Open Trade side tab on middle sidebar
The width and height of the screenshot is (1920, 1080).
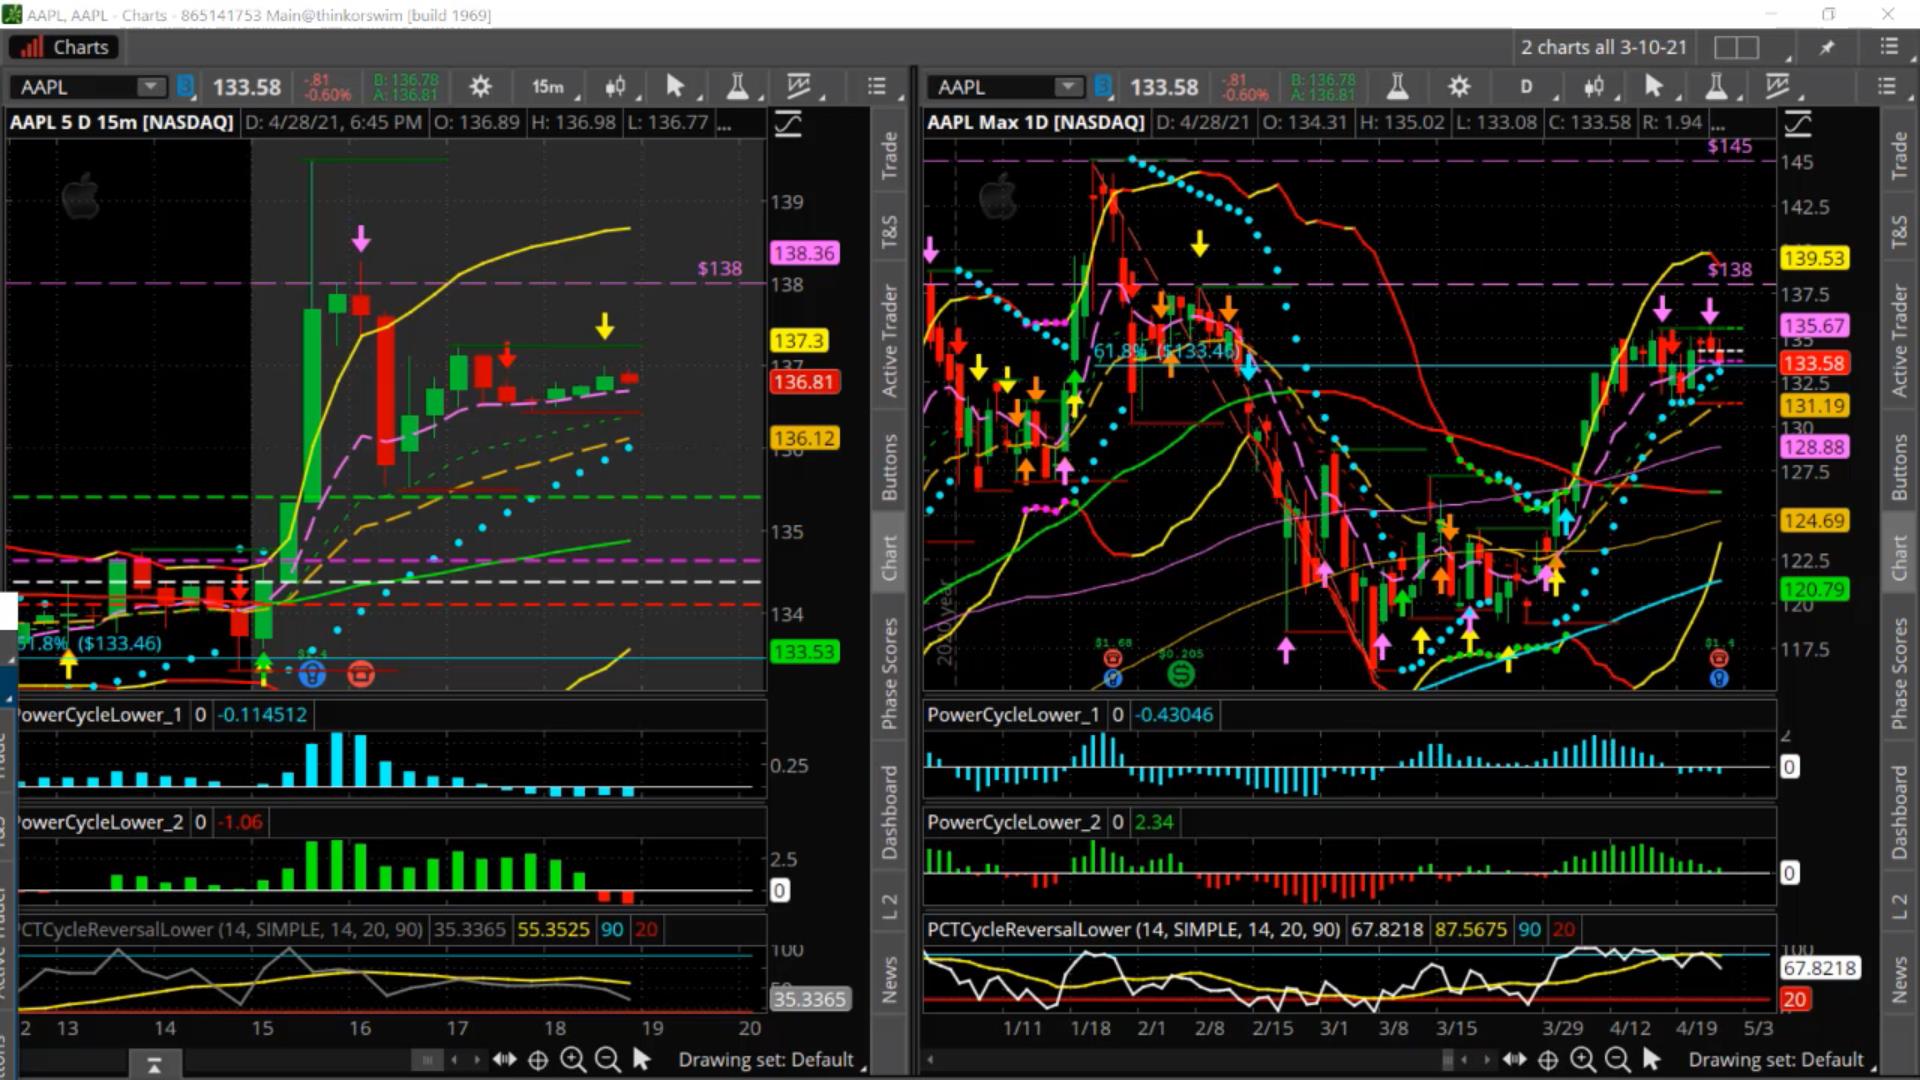pos(889,155)
